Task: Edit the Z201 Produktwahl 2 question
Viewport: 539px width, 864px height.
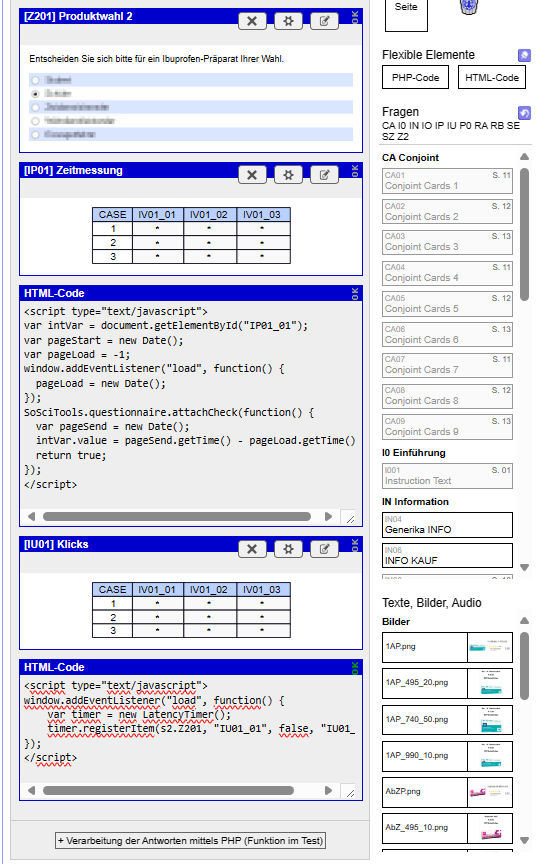Action: click(x=325, y=21)
